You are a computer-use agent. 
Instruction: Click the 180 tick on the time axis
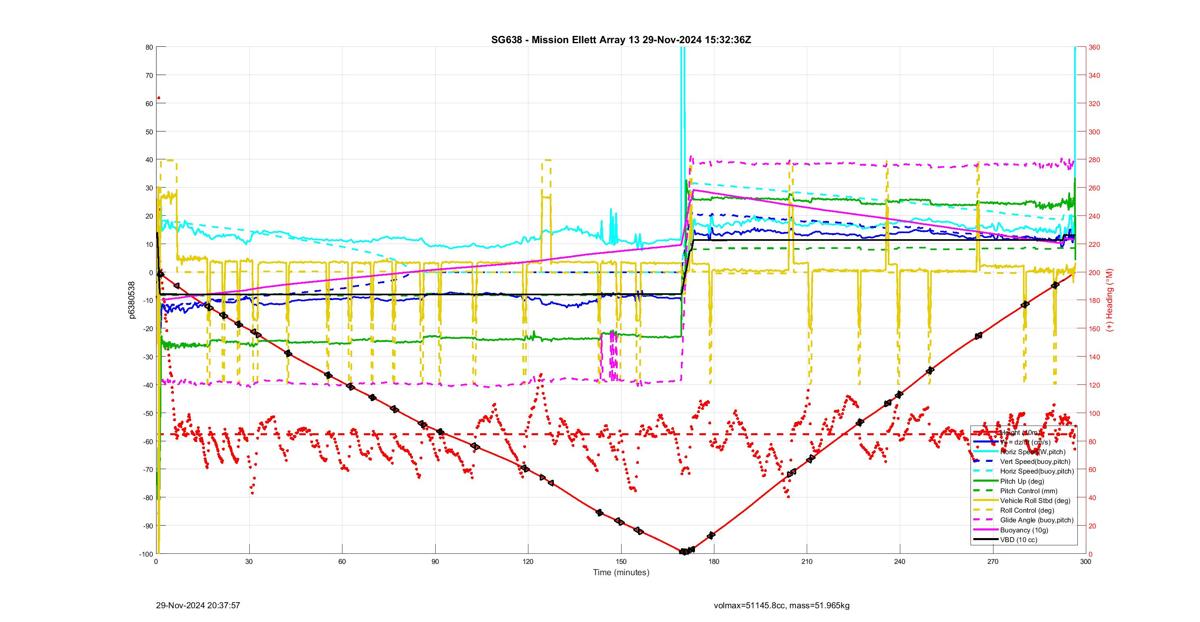[x=714, y=562]
